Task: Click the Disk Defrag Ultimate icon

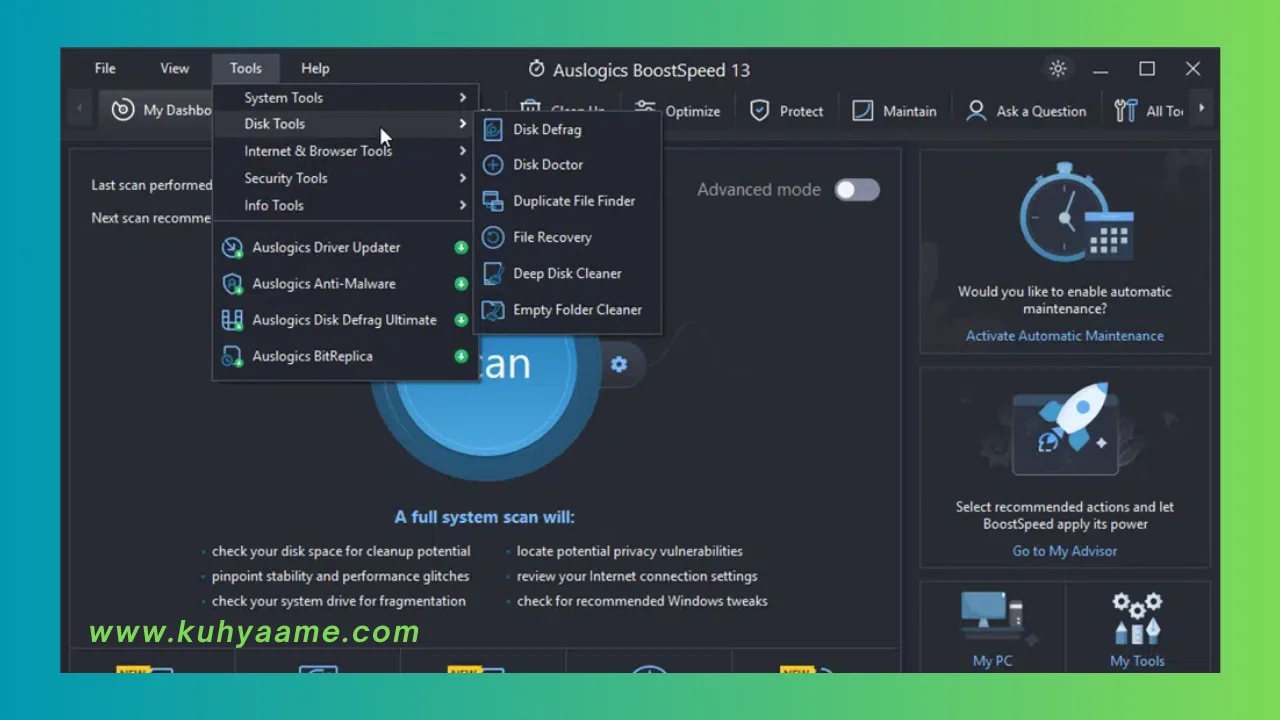Action: click(232, 320)
